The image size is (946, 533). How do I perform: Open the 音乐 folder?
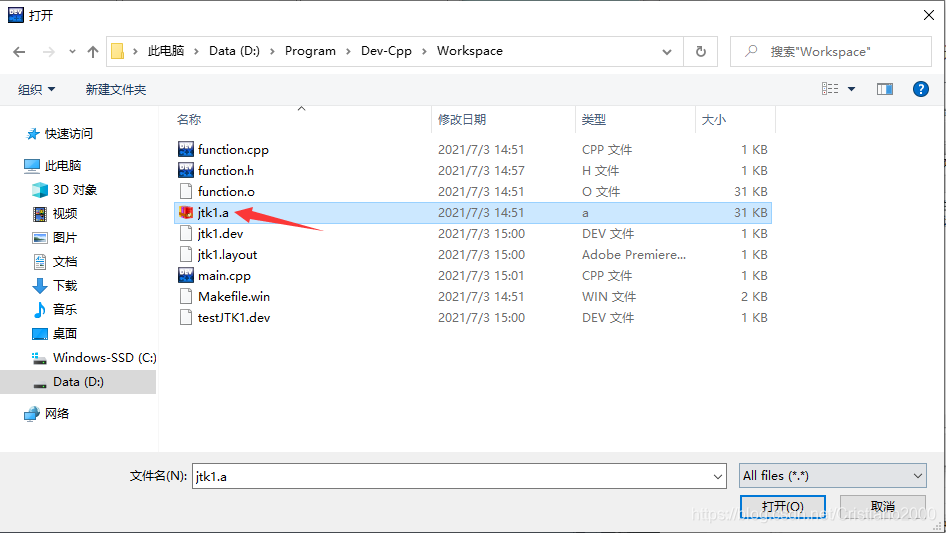[x=64, y=309]
